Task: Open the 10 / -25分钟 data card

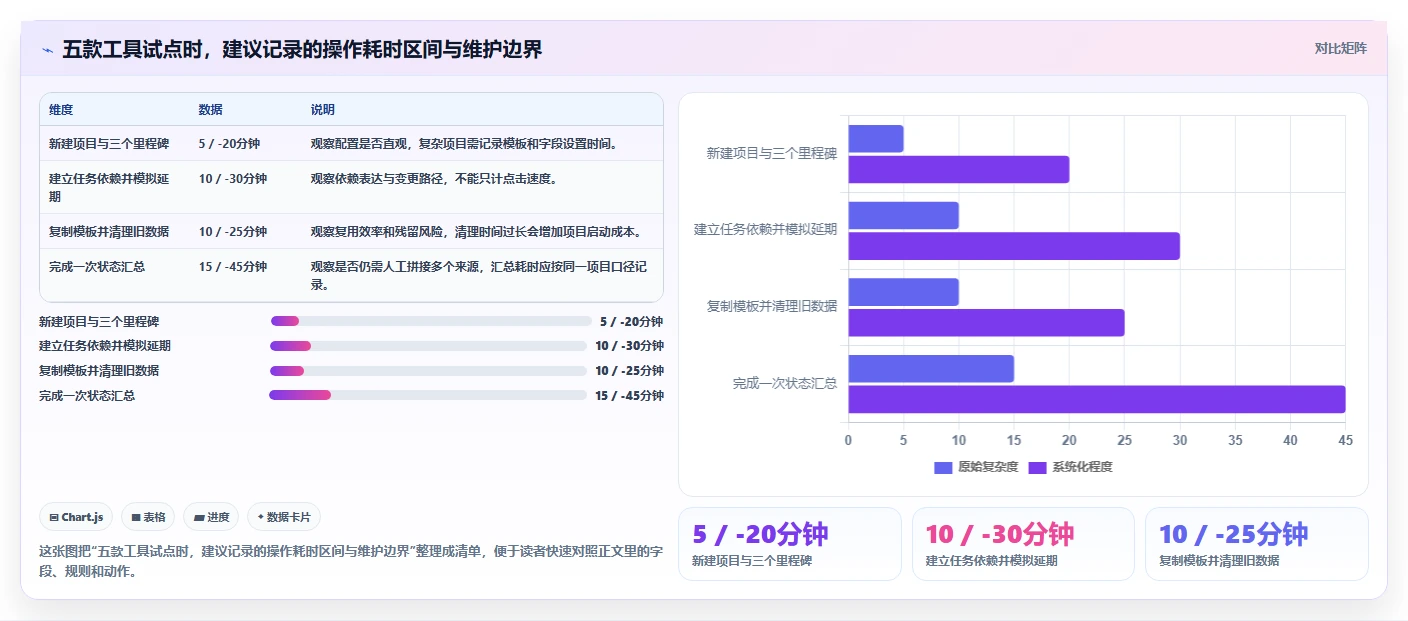Action: pos(1257,544)
